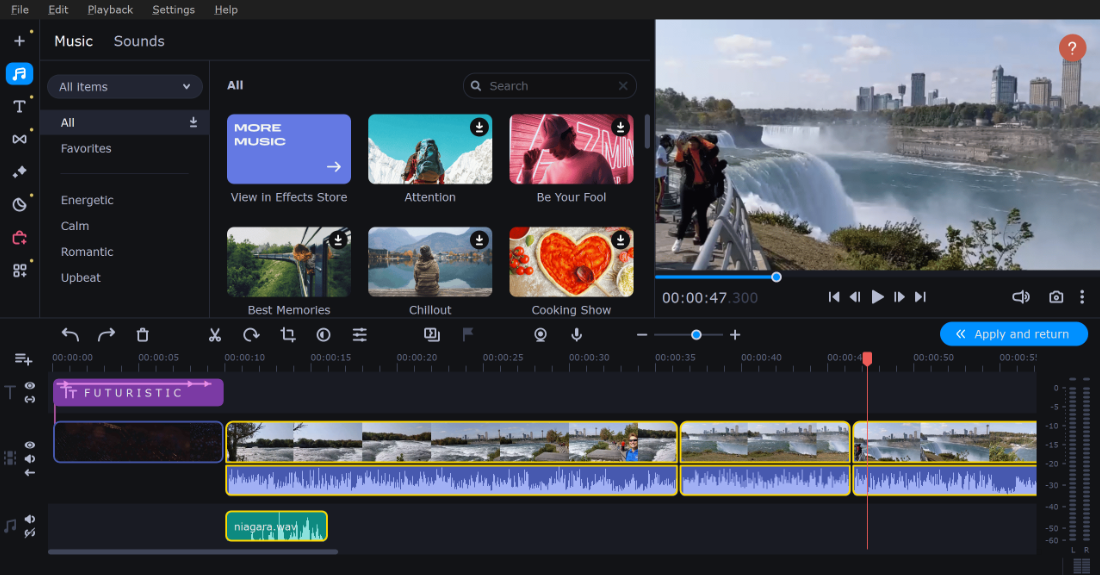1100x575 pixels.
Task: Open the Help menu
Action: pyautogui.click(x=226, y=10)
